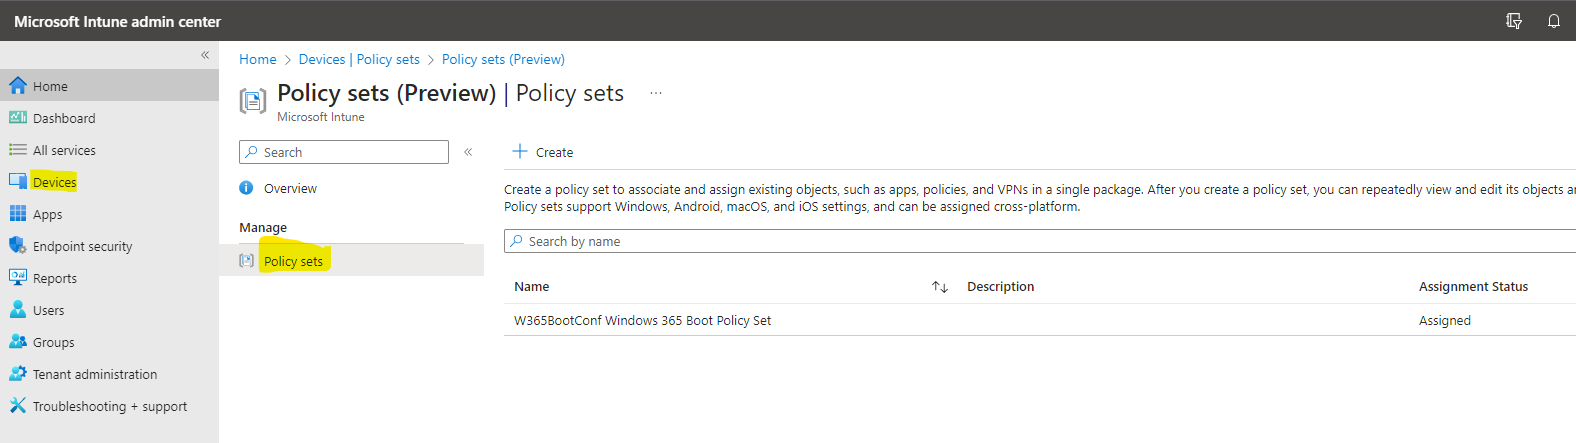The width and height of the screenshot is (1576, 443).
Task: Open the Copilot/feedback icon in the top bar
Action: 1514,21
